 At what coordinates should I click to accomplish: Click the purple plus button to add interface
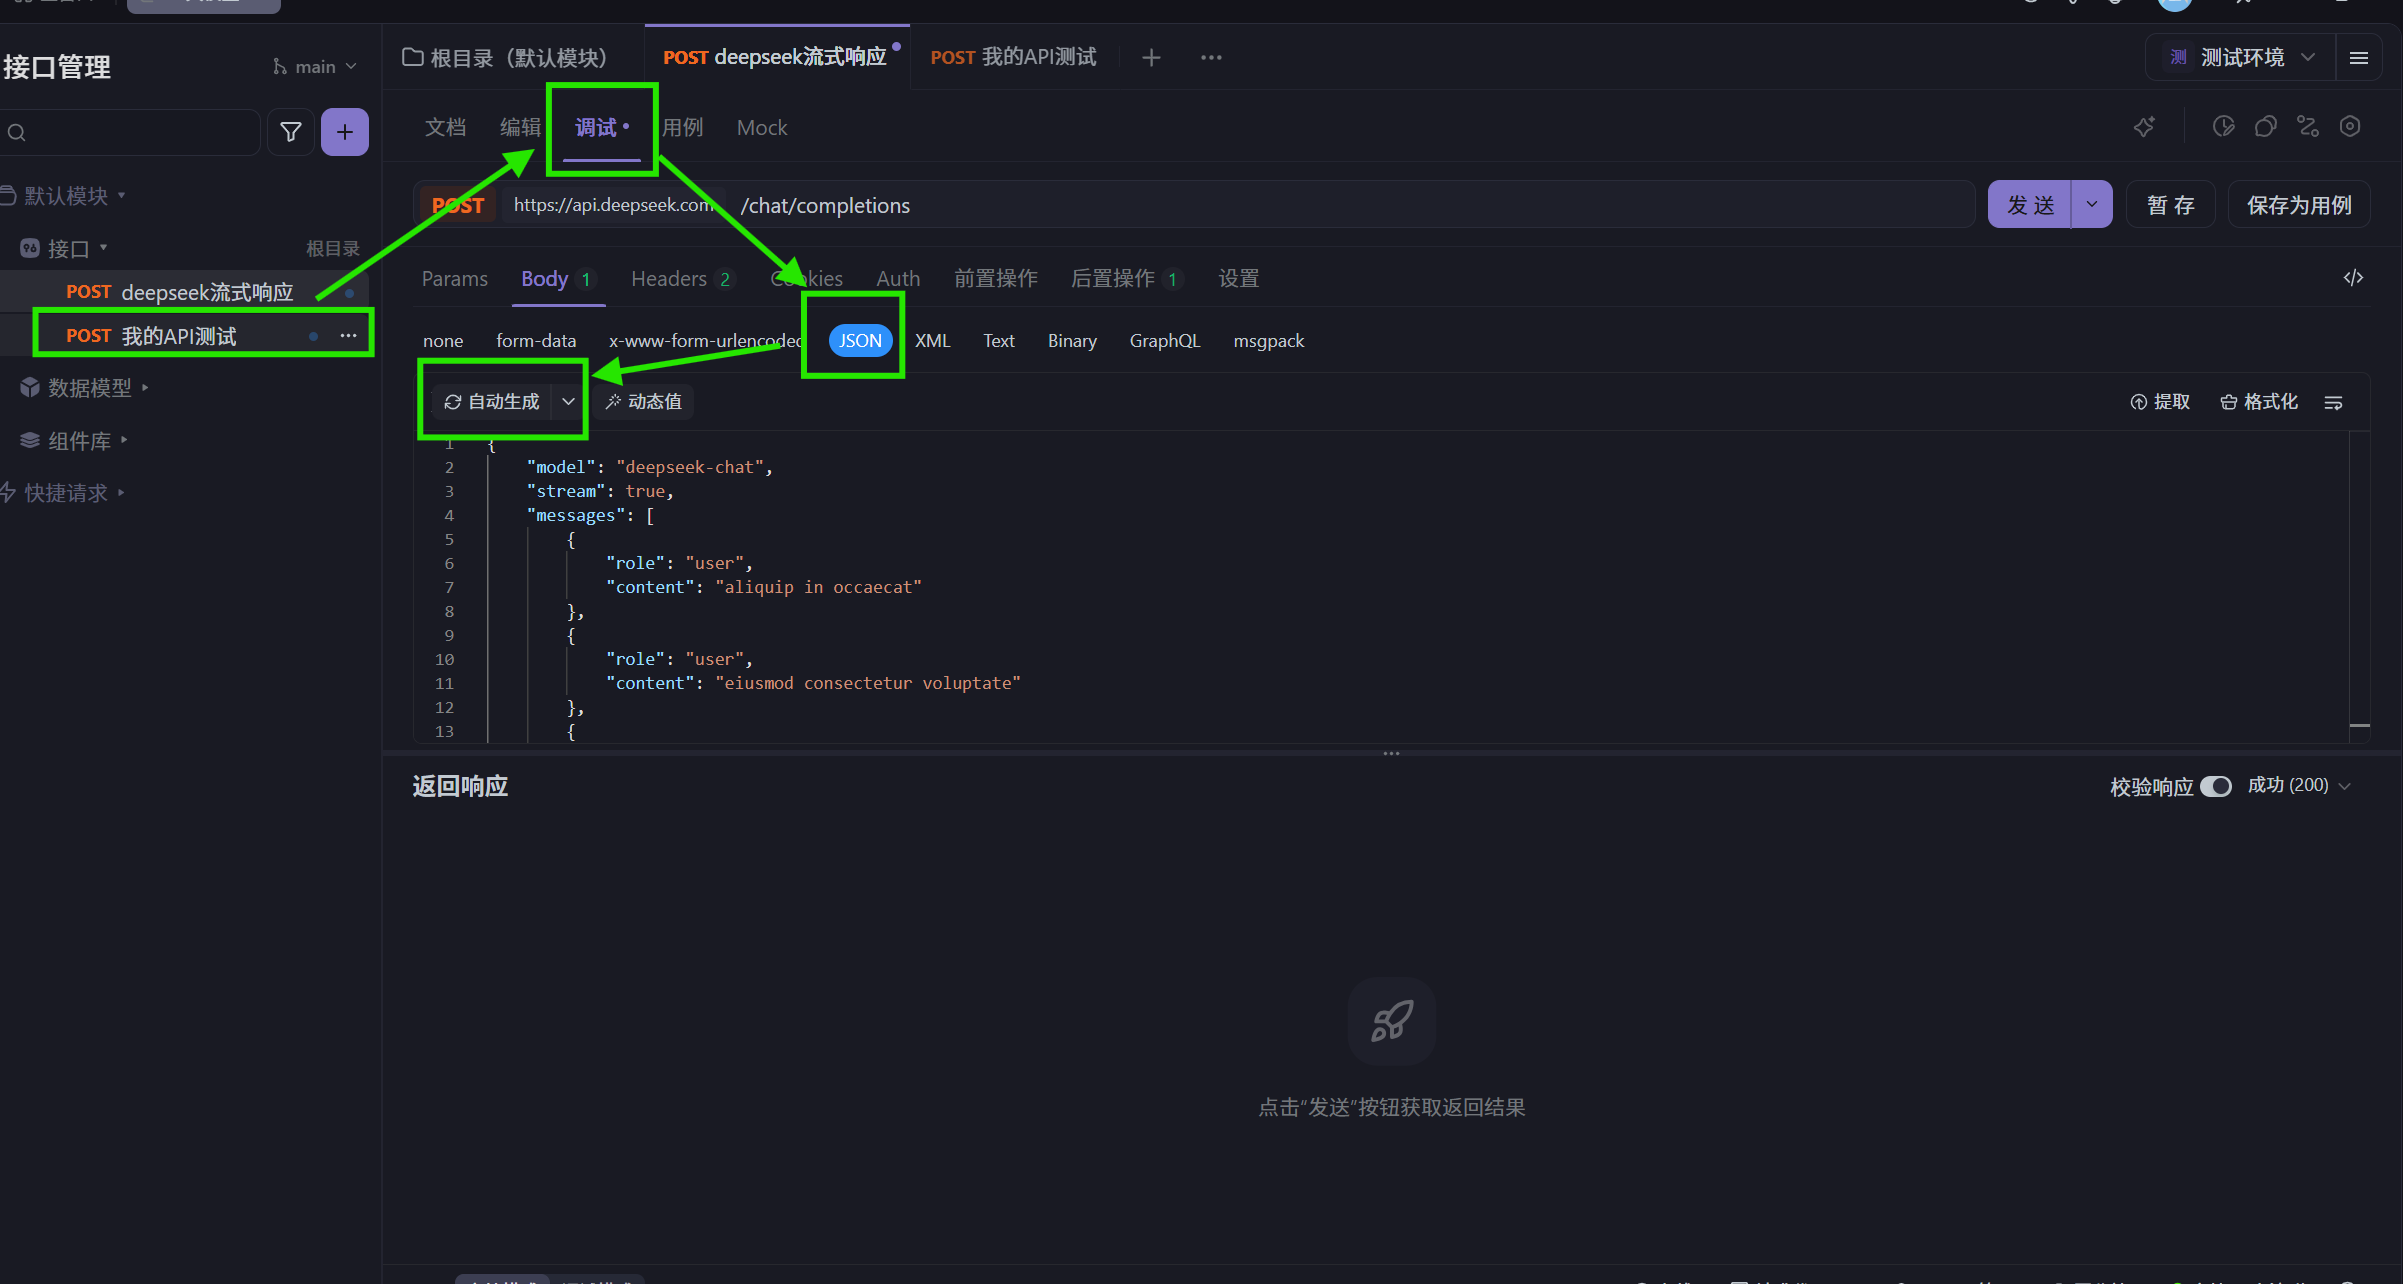(x=345, y=132)
